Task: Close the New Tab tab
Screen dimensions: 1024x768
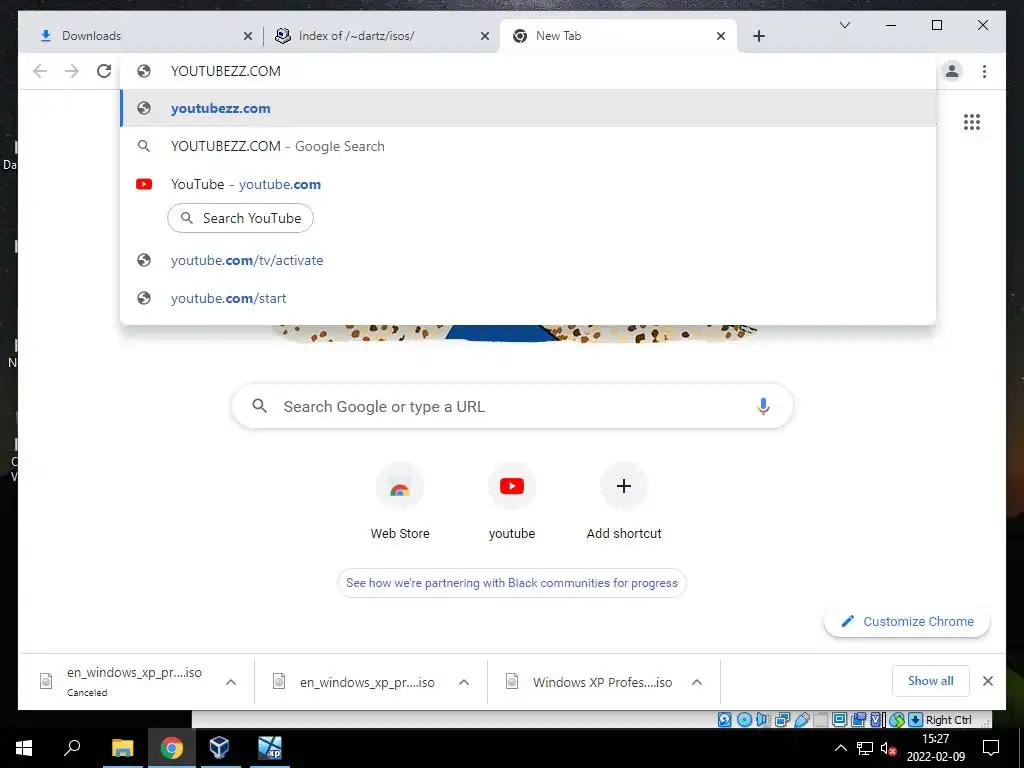Action: (721, 36)
